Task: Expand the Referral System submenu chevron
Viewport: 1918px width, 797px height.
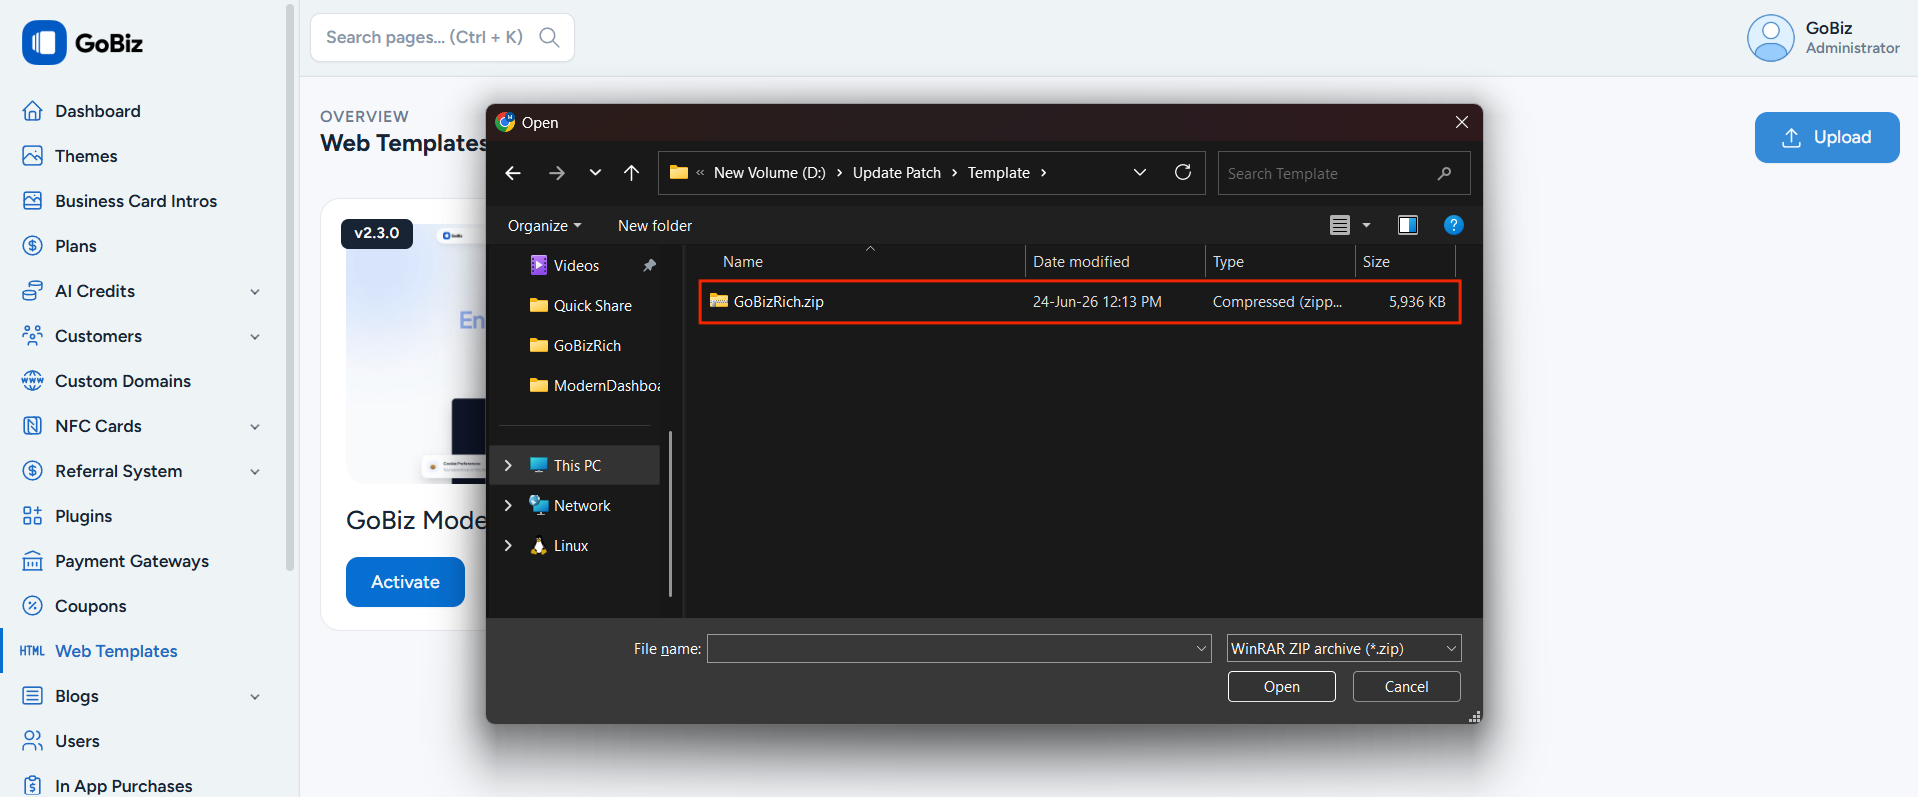Action: point(255,472)
